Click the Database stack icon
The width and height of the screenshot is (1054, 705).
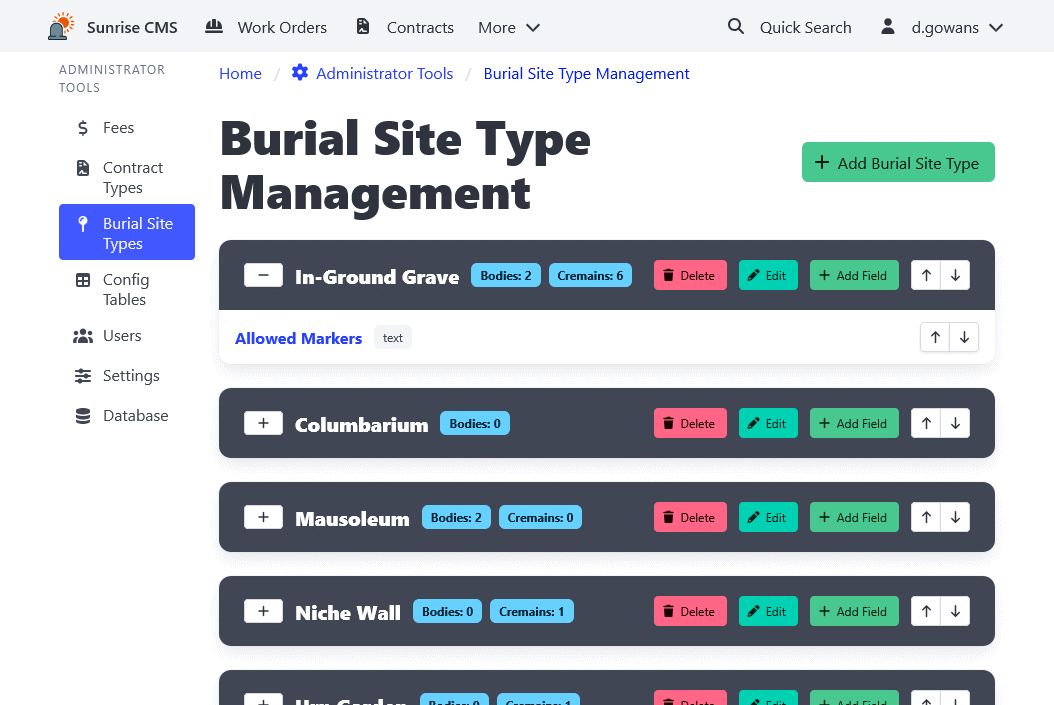(83, 416)
